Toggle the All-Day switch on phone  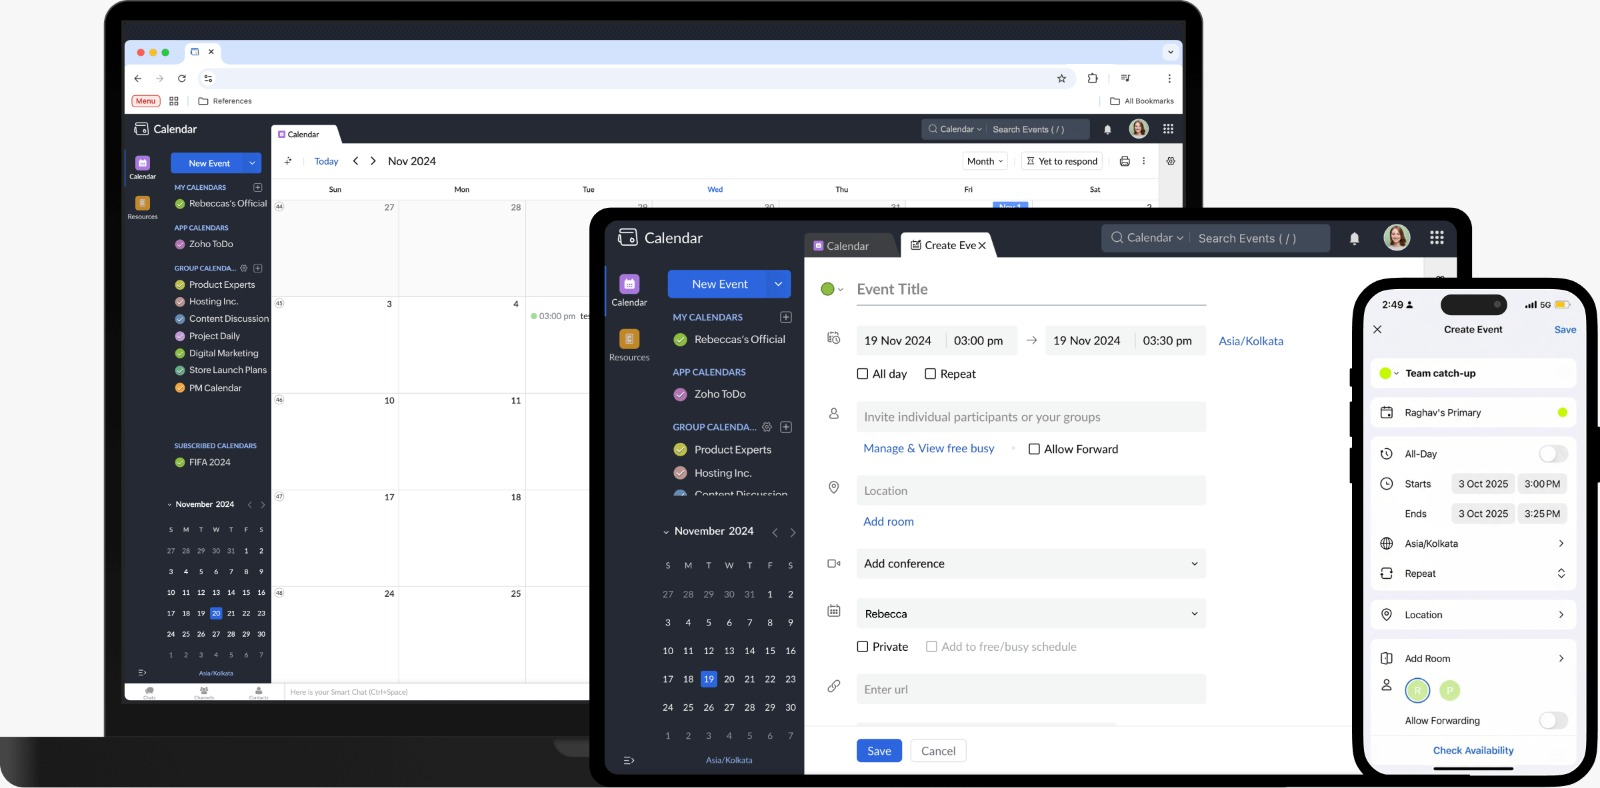click(1552, 454)
